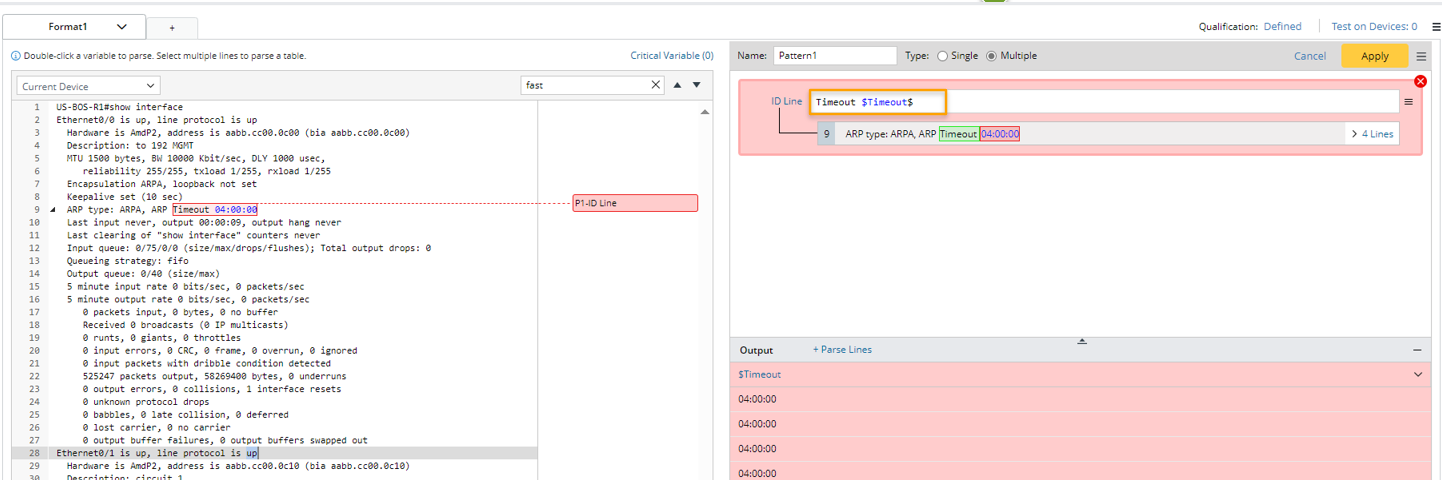Expand the $Timeout column chevron
The image size is (1442, 480).
(x=1418, y=374)
